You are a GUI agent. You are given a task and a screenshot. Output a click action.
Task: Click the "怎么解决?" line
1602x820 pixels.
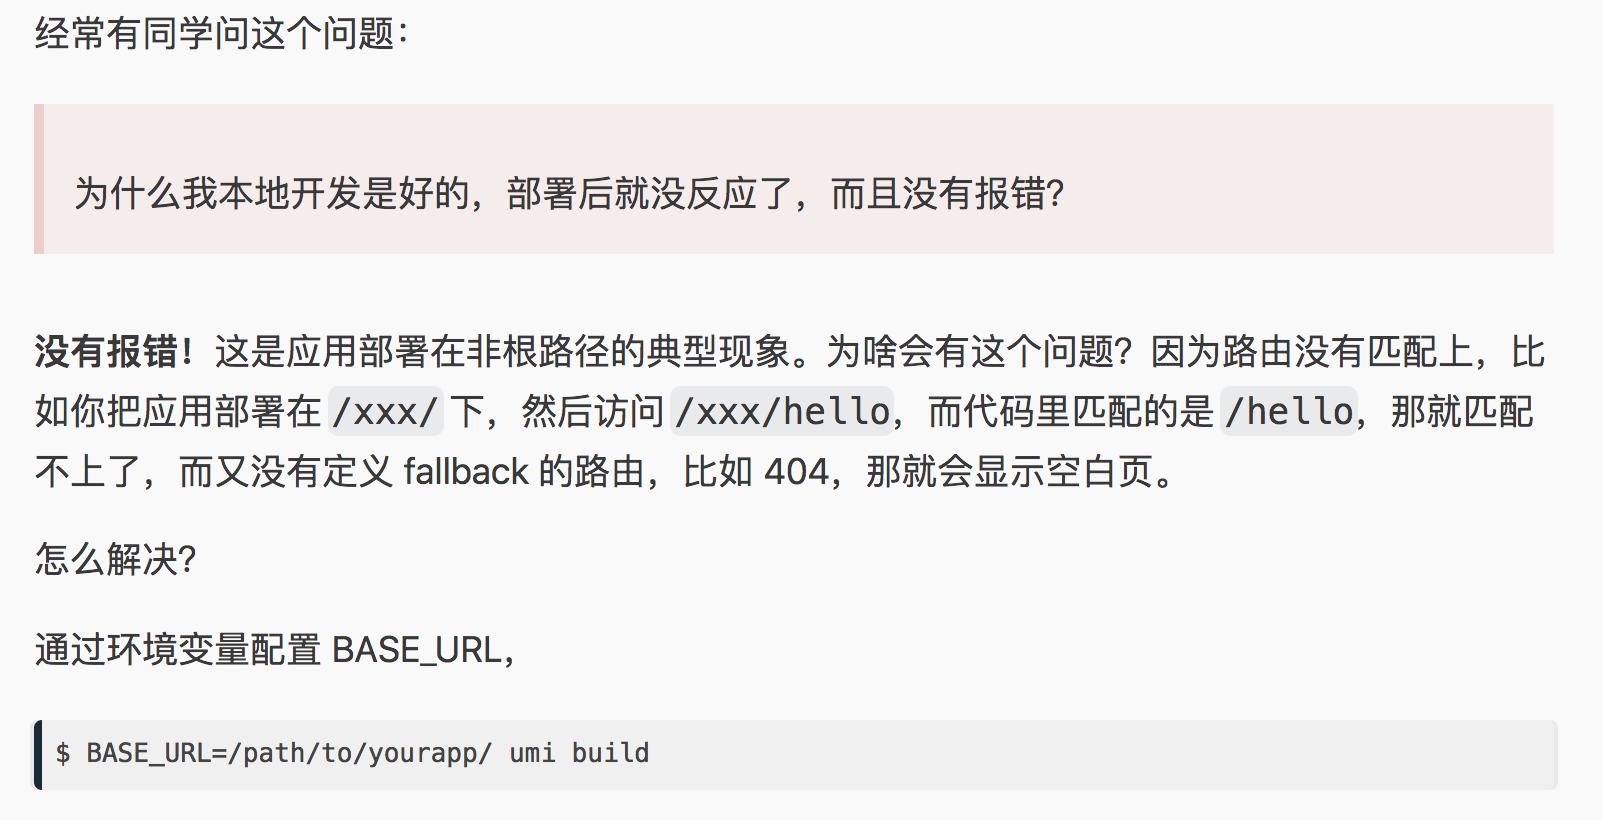click(x=115, y=559)
